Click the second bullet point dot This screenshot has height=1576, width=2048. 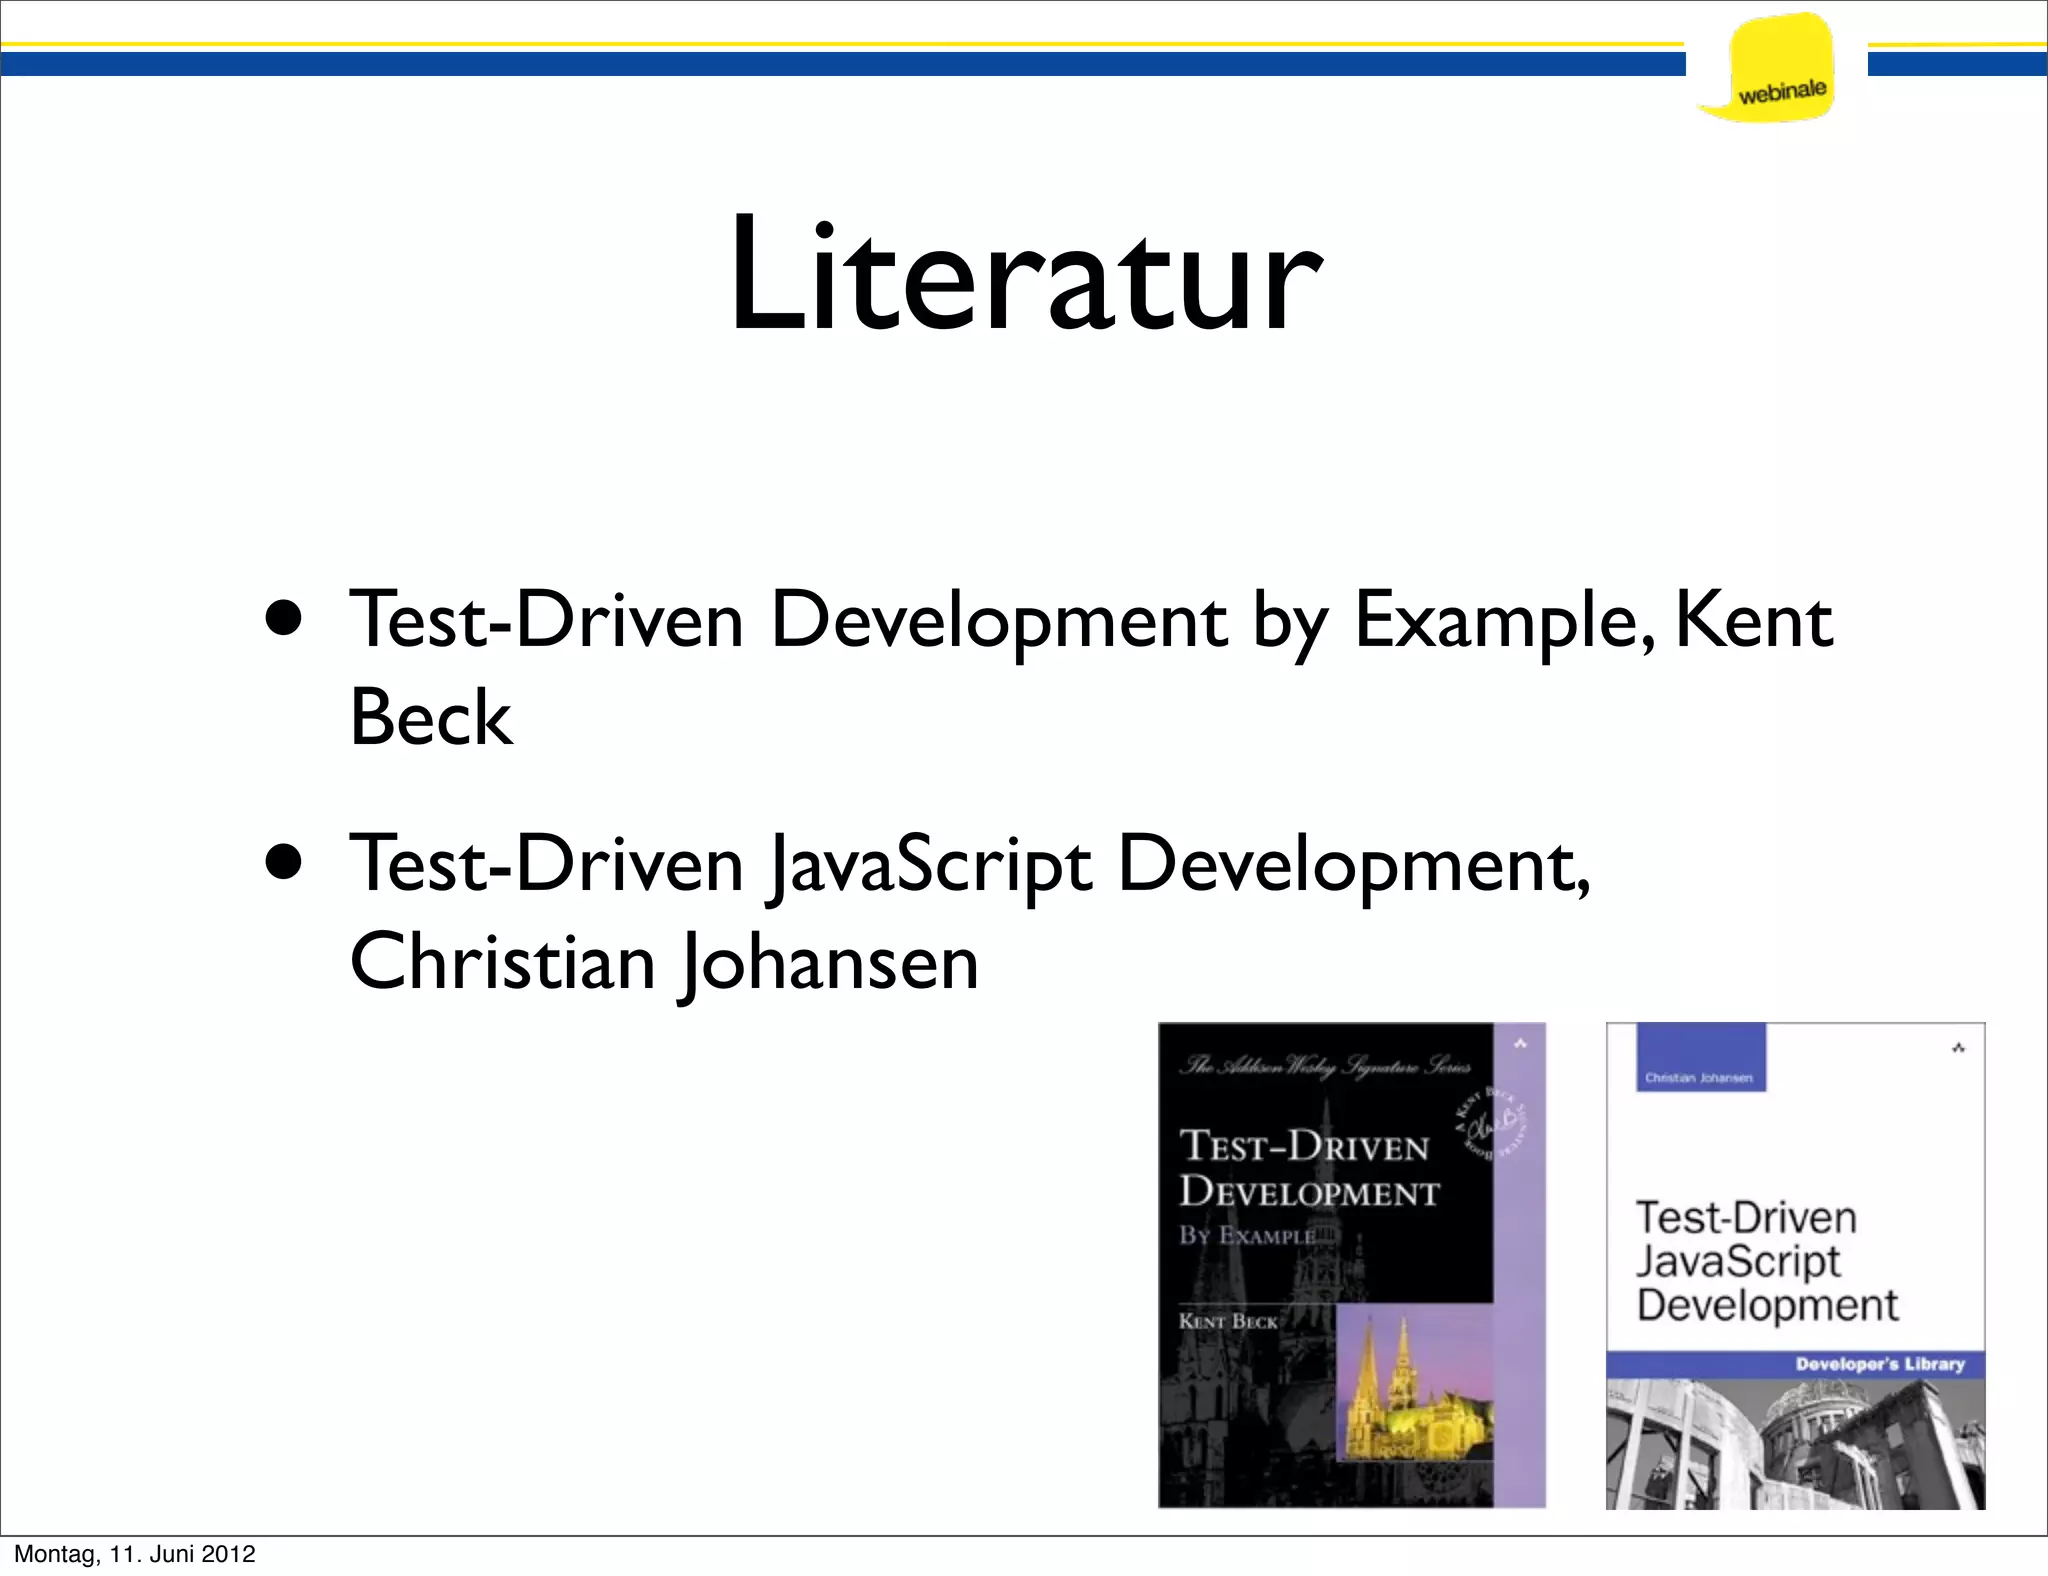click(284, 862)
